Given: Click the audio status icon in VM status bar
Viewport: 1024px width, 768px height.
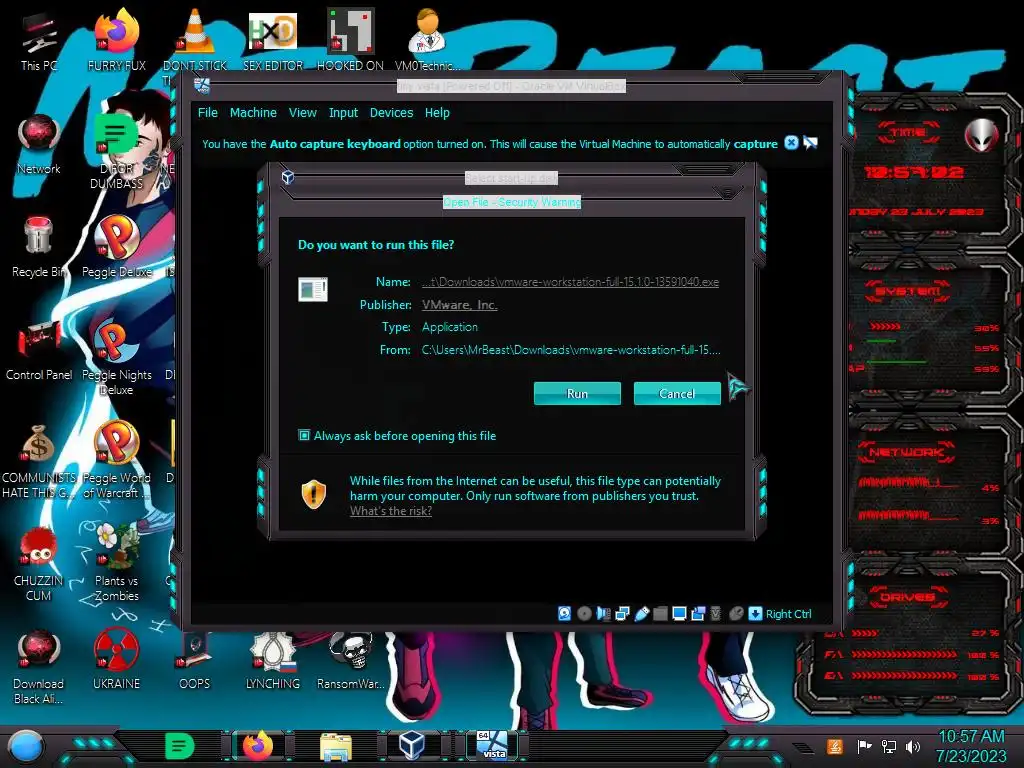Looking at the screenshot, I should 603,613.
